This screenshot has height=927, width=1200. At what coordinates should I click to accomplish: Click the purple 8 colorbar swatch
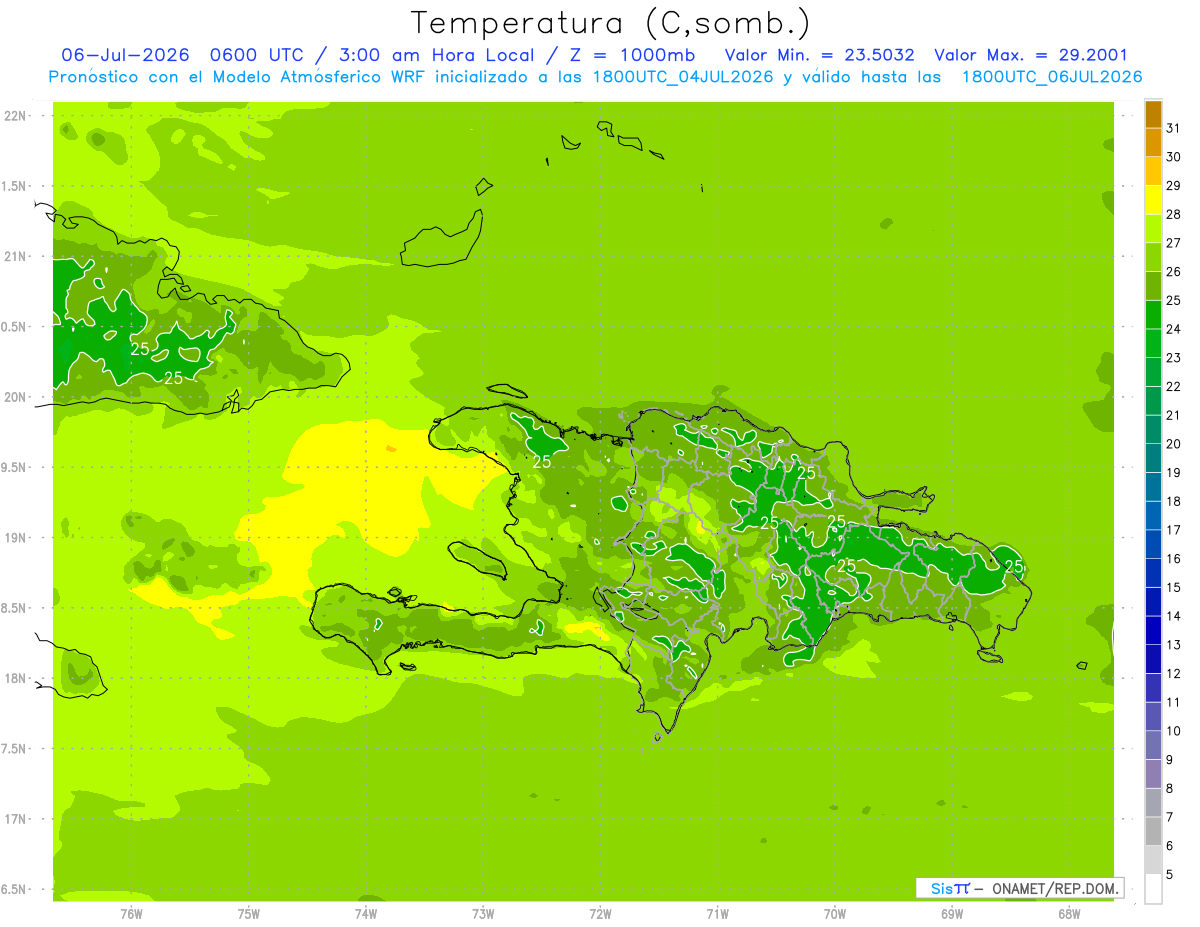tap(1153, 775)
